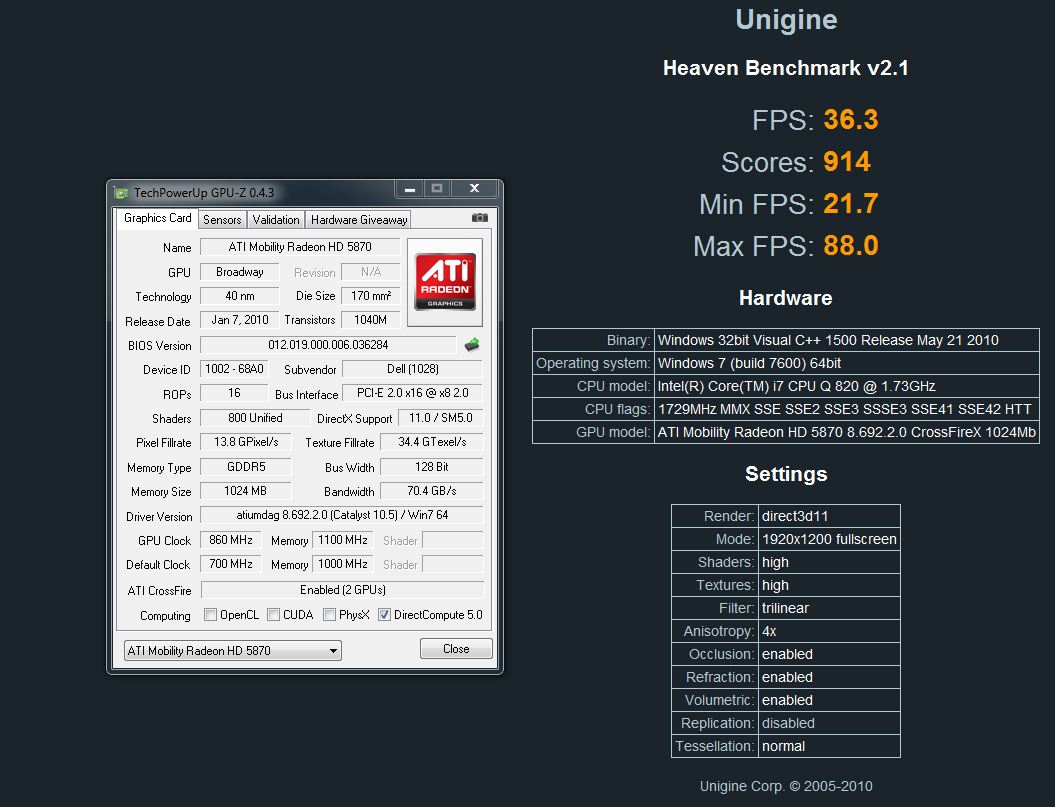Click the Binary cell in Hardware table

846,340
